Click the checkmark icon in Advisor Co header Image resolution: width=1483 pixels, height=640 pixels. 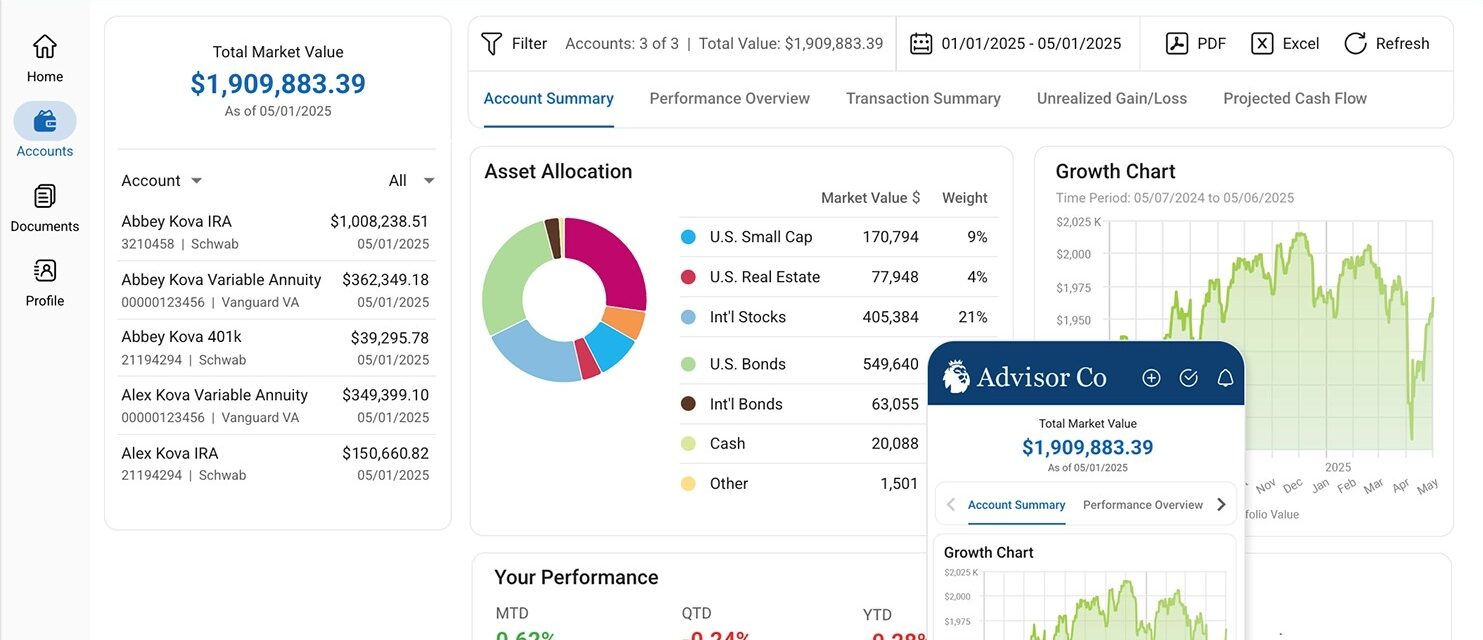click(1188, 377)
